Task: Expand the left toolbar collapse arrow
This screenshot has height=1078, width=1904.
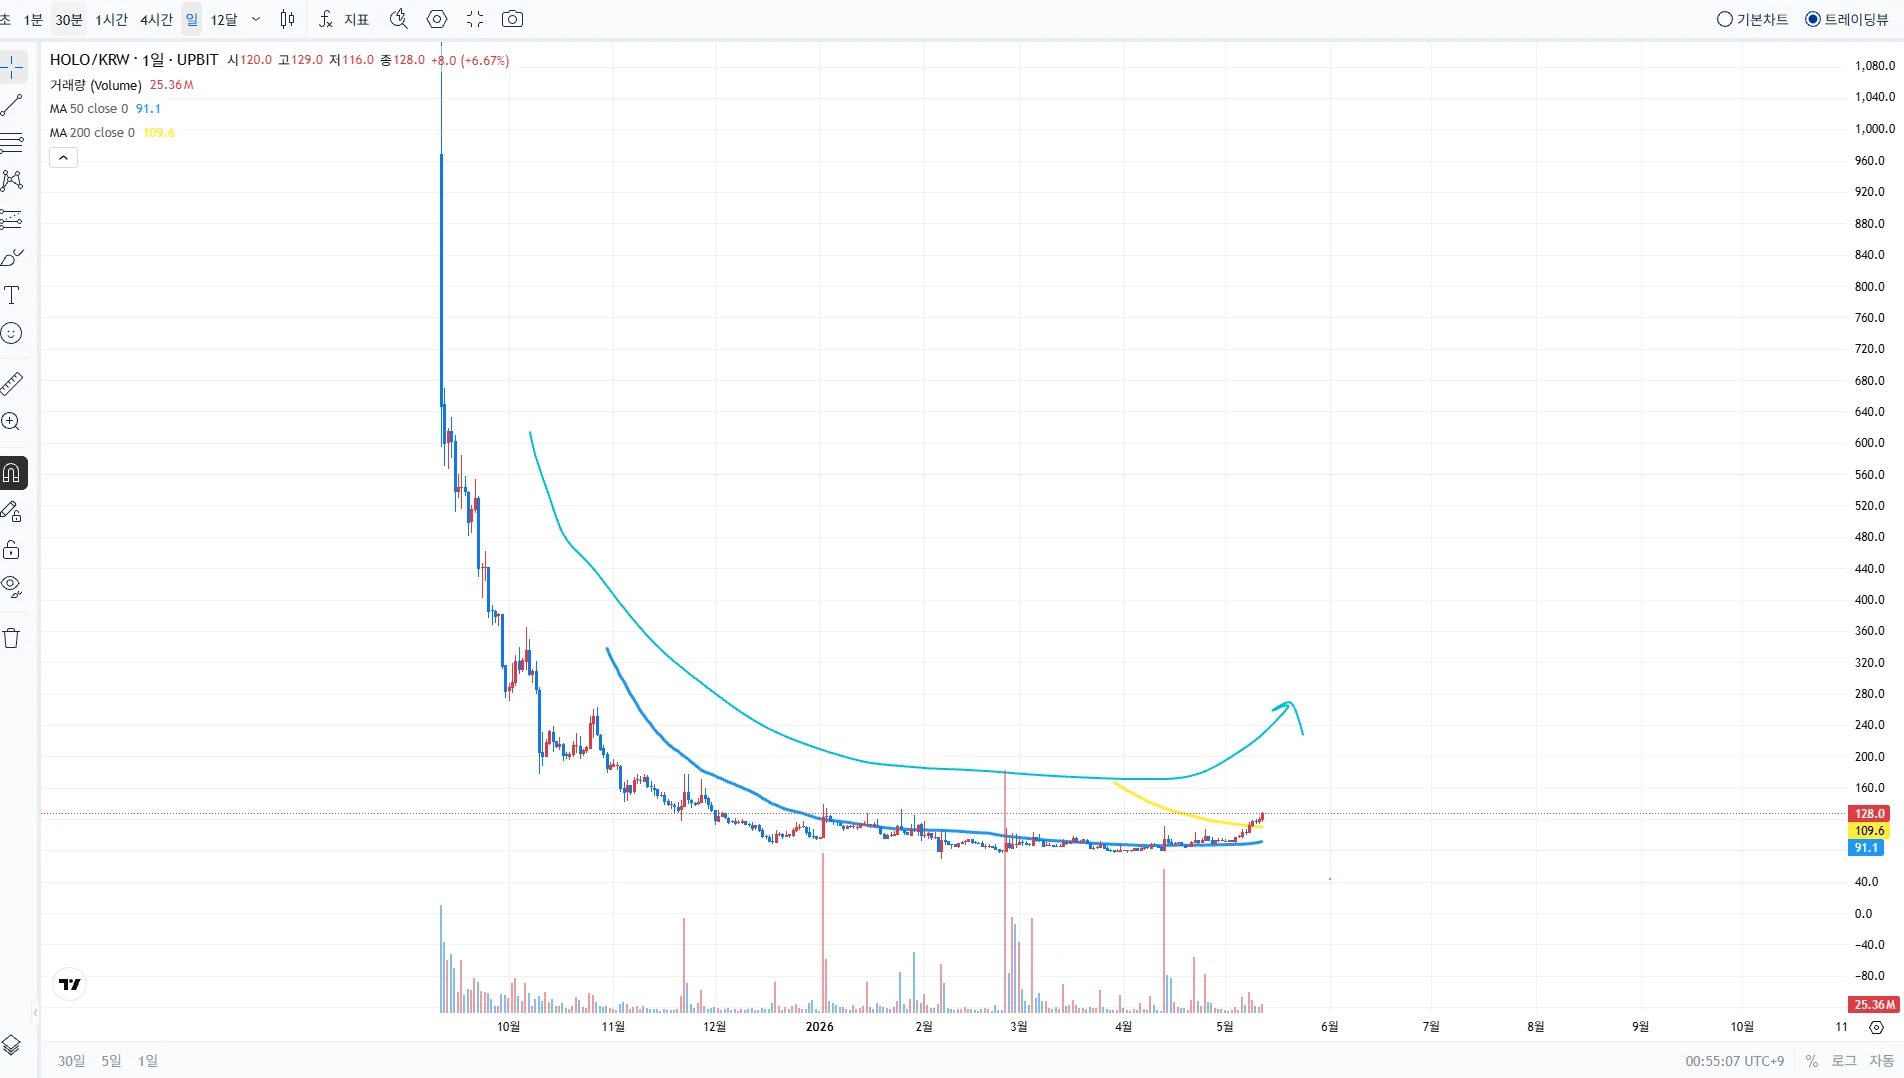Action: (35, 1012)
